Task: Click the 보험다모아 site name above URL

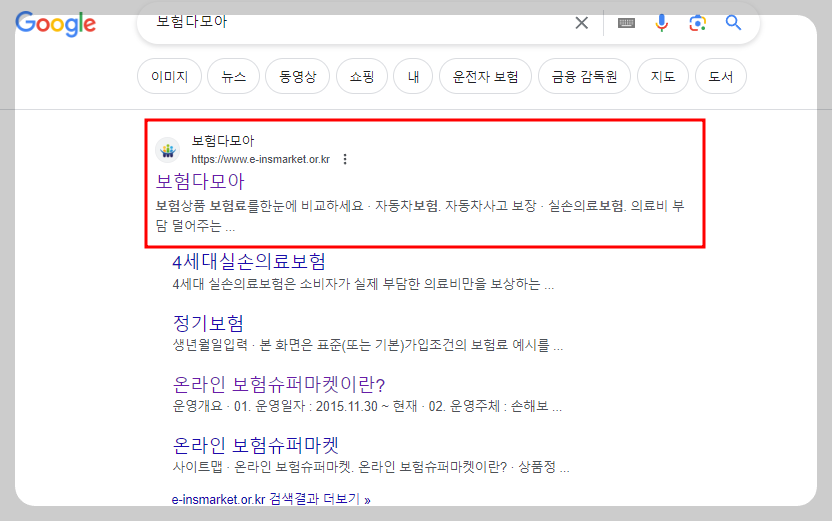Action: point(223,141)
